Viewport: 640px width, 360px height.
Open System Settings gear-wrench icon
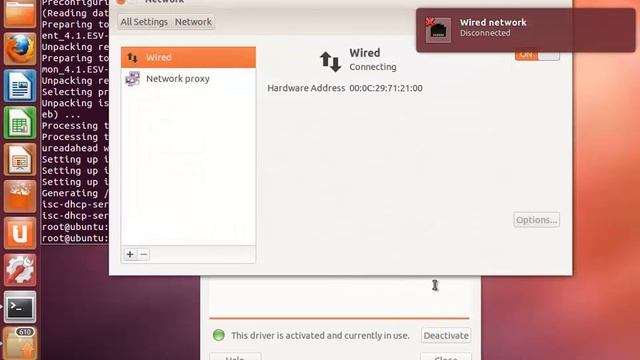pyautogui.click(x=20, y=270)
